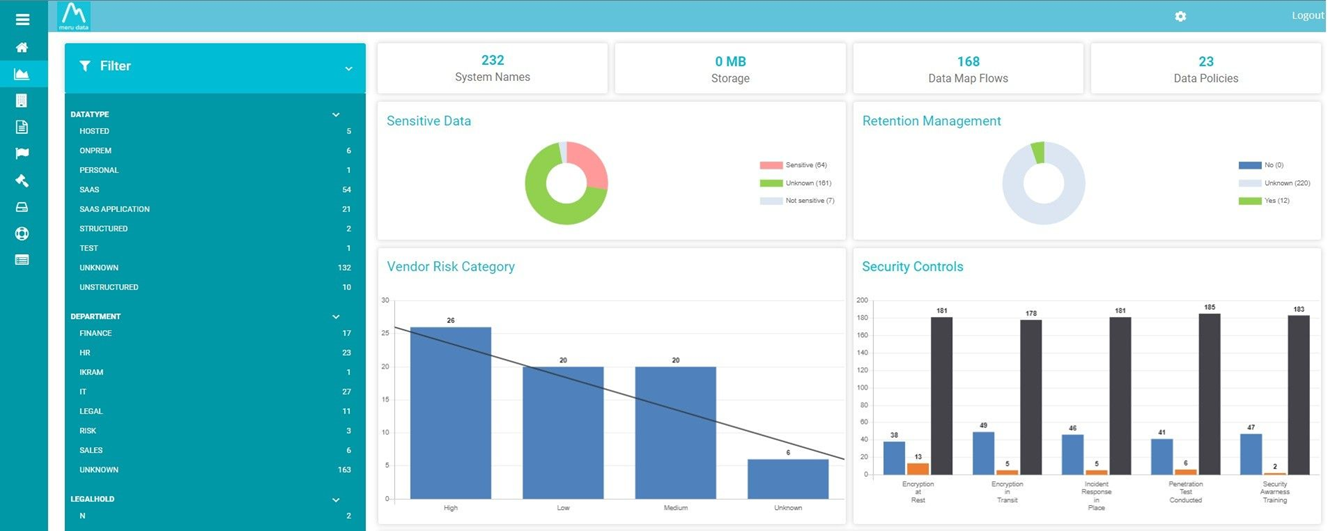Toggle the Unknown (220) retention legend entry
This screenshot has width=1328, height=531.
(1275, 183)
